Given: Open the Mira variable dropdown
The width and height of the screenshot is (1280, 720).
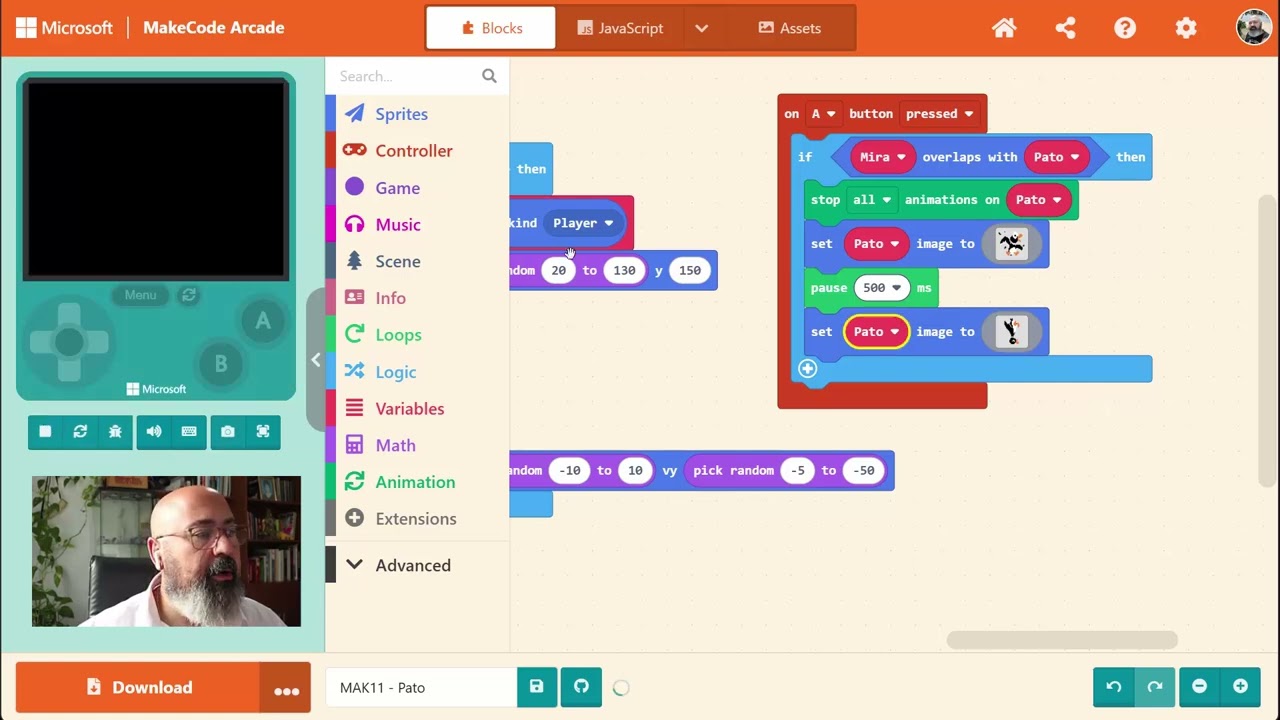Looking at the screenshot, I should (x=882, y=157).
